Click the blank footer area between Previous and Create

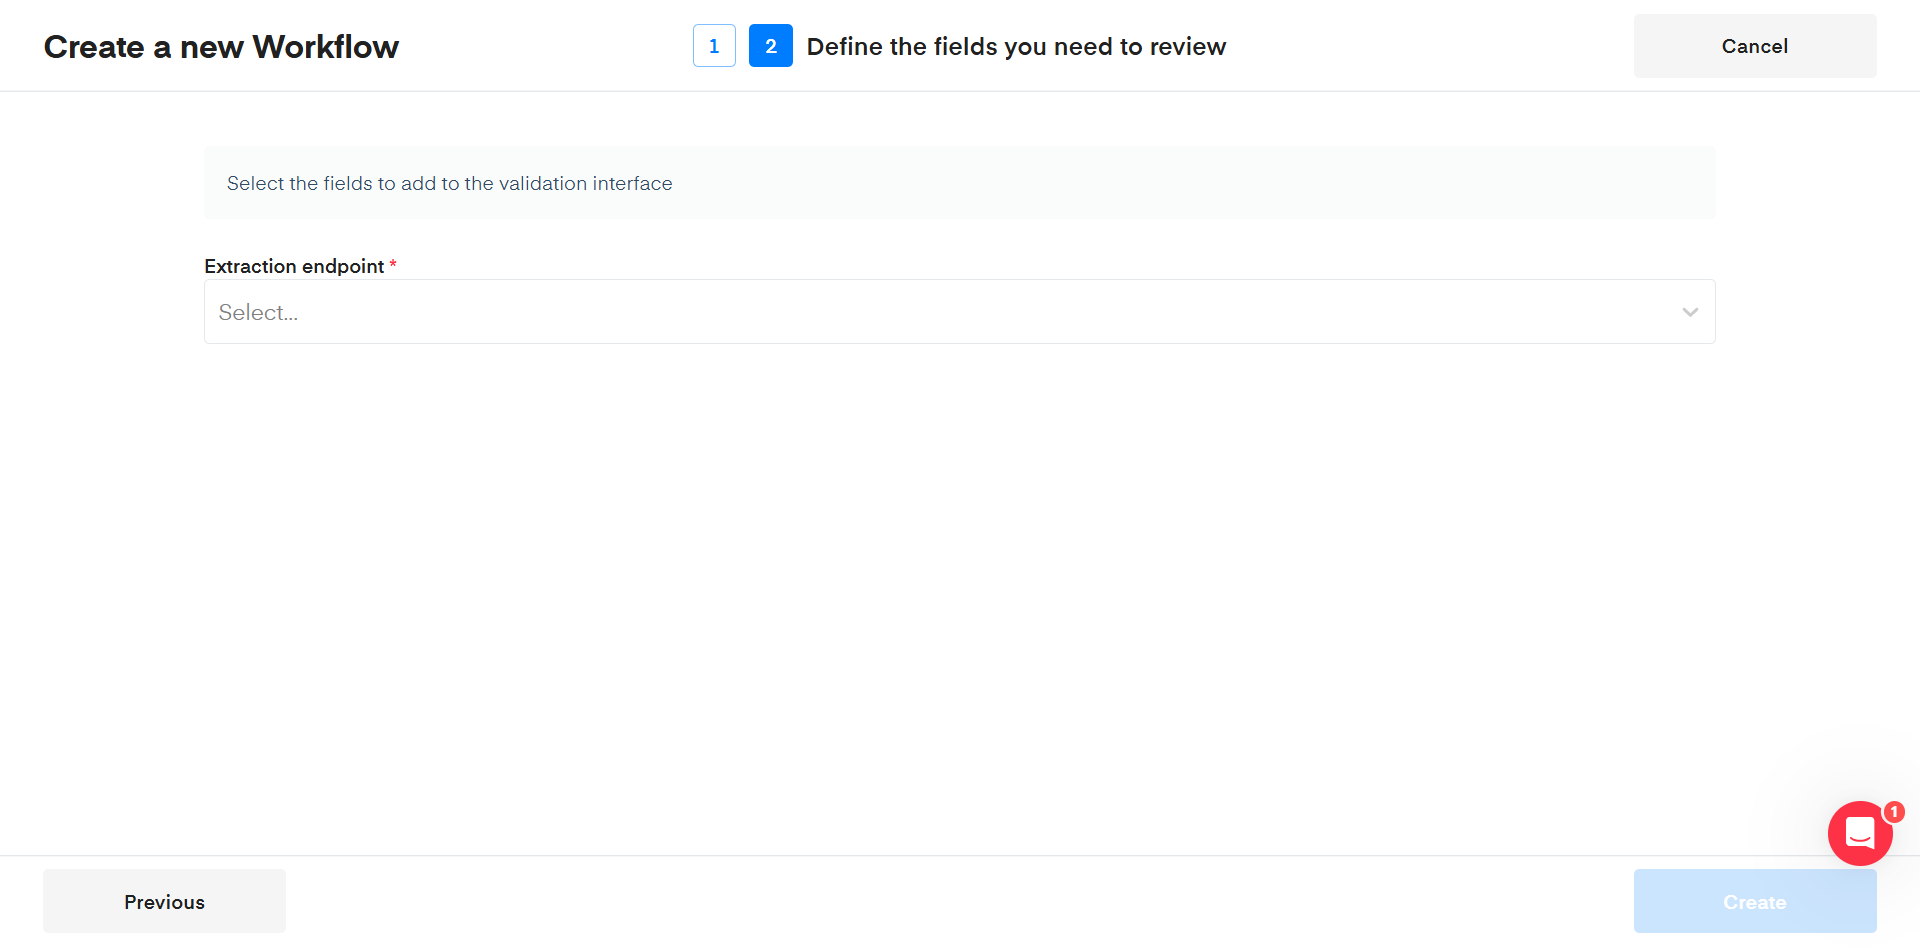(960, 901)
